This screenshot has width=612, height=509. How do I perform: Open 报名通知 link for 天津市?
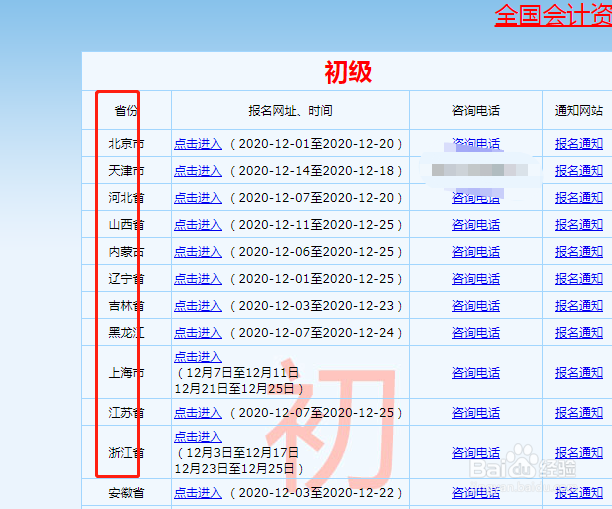579,171
